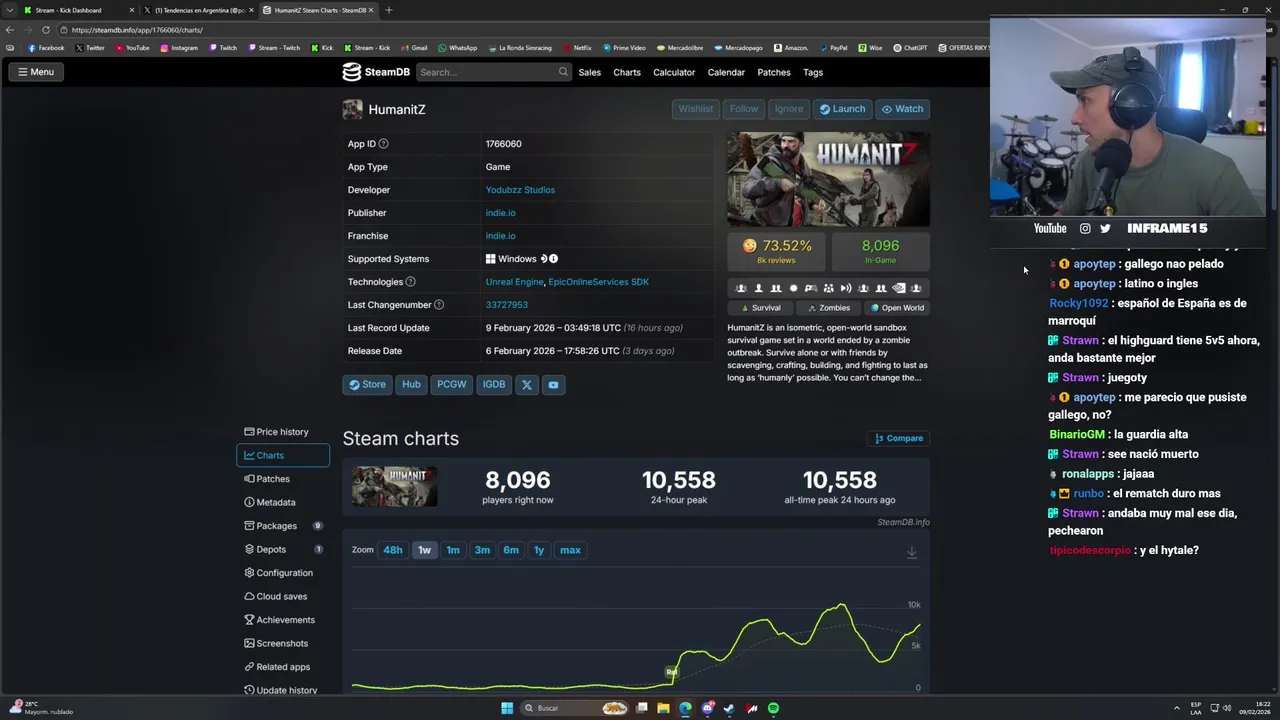
Task: Click the Last Changenumber help icon
Action: click(x=438, y=305)
